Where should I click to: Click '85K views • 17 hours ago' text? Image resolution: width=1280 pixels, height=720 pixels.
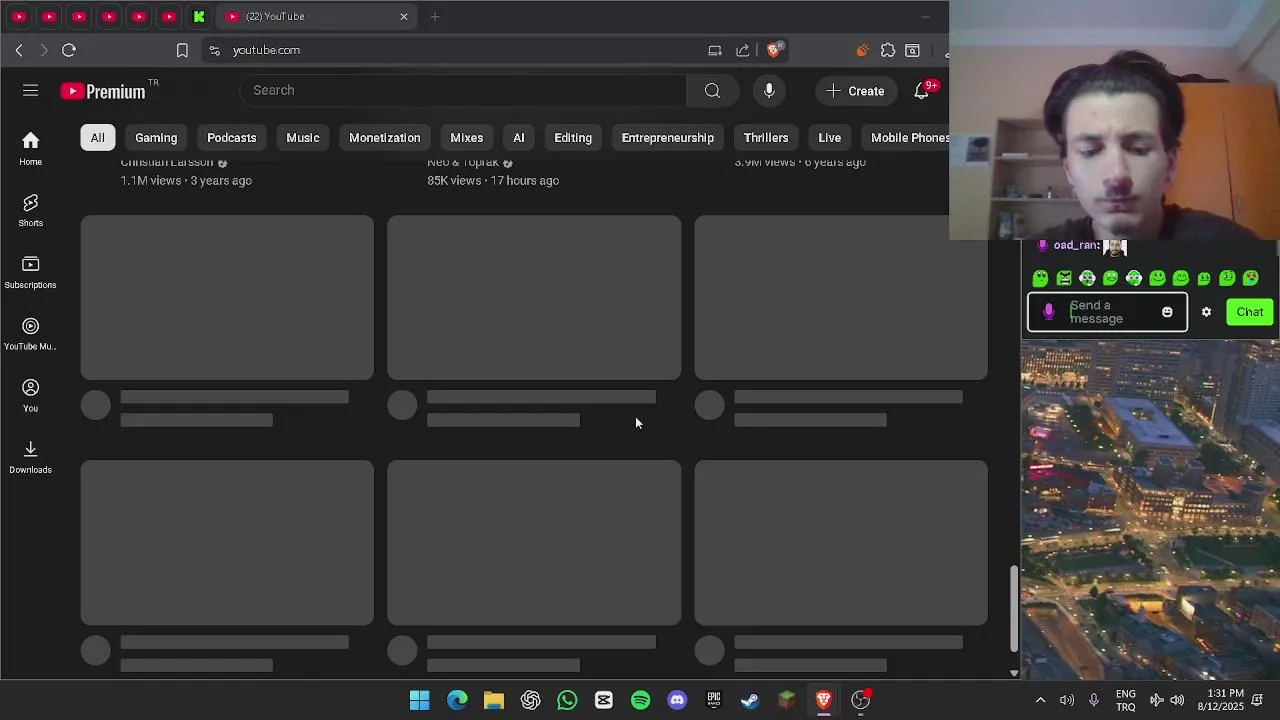click(493, 180)
